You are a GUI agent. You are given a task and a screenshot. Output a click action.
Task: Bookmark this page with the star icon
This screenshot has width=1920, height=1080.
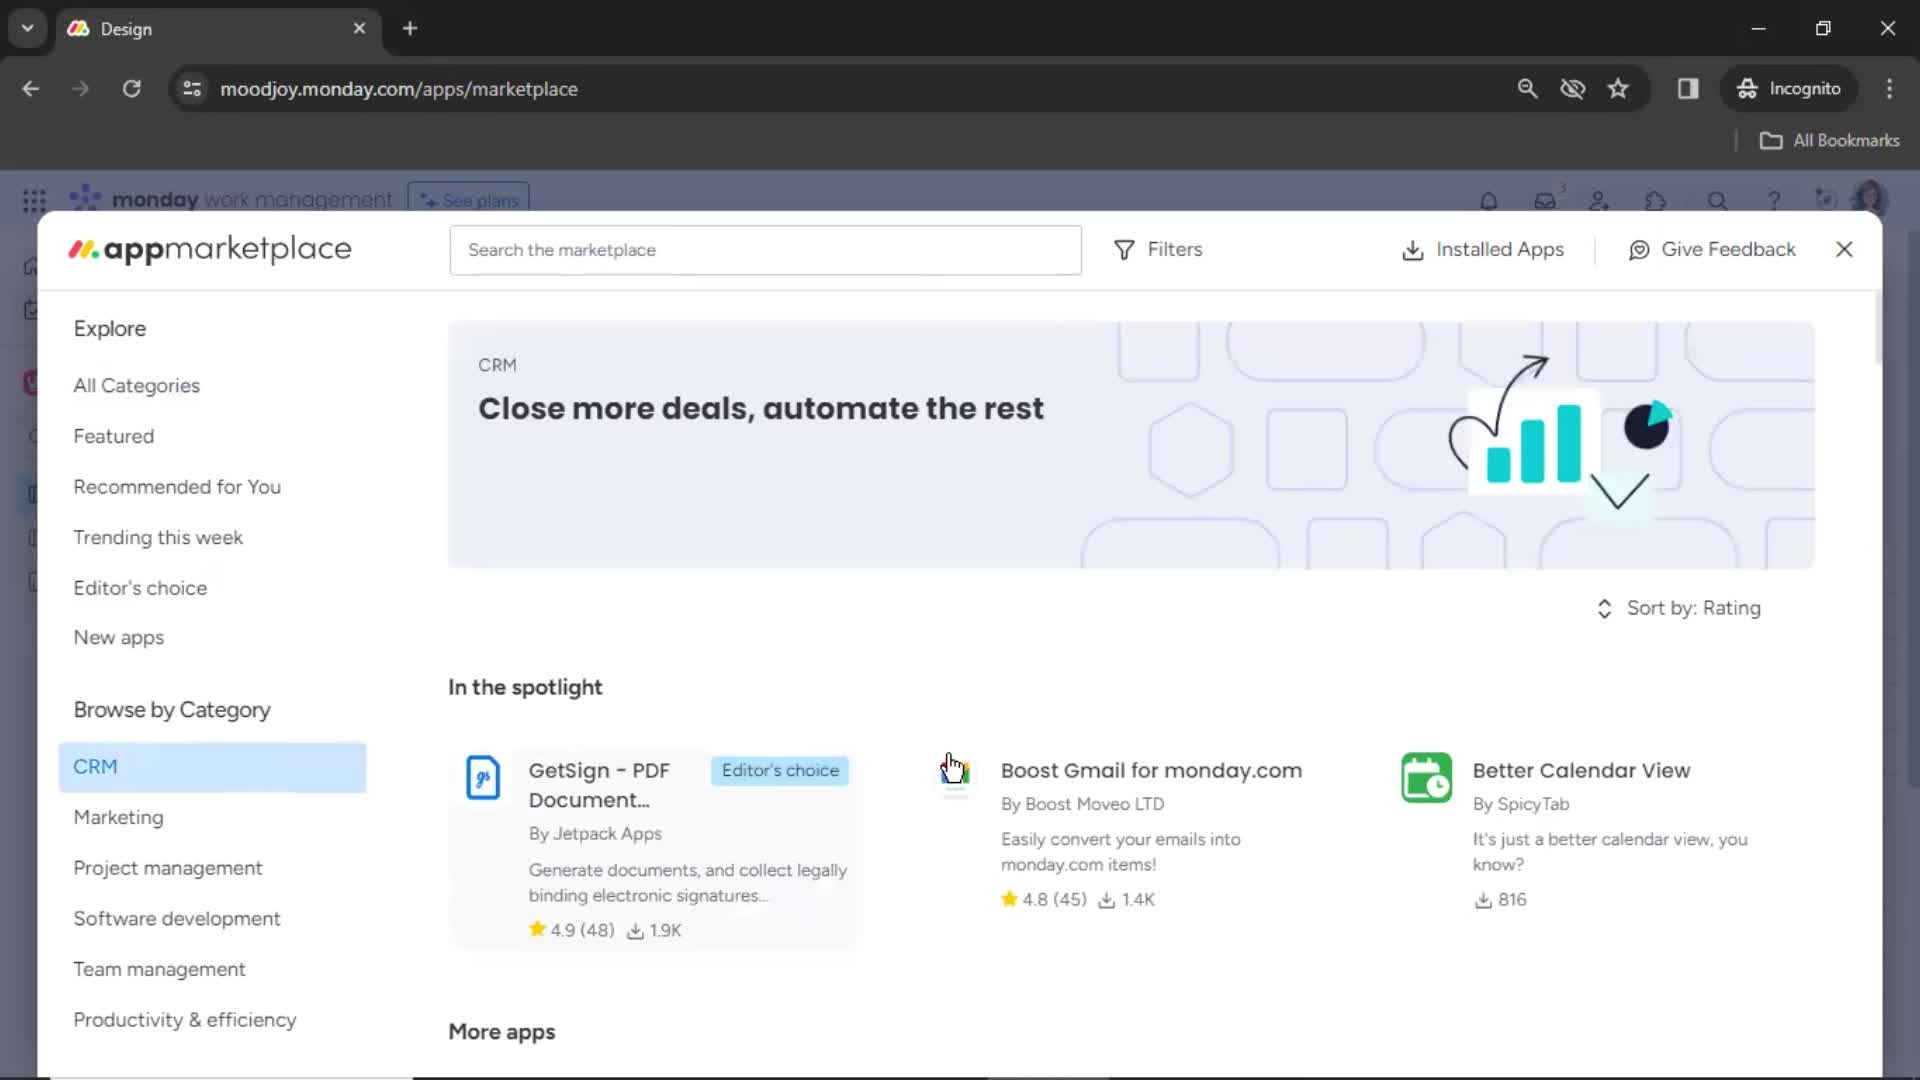1618,89
